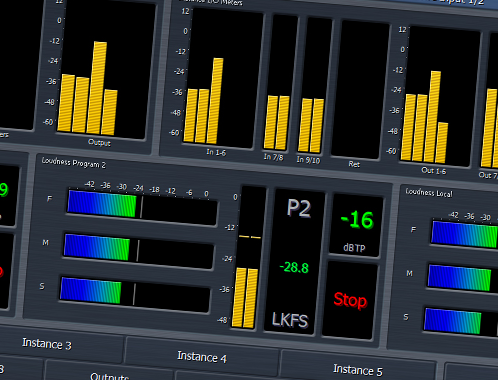498x380 pixels.
Task: Click the Out 1-6 level meter
Action: click(439, 97)
